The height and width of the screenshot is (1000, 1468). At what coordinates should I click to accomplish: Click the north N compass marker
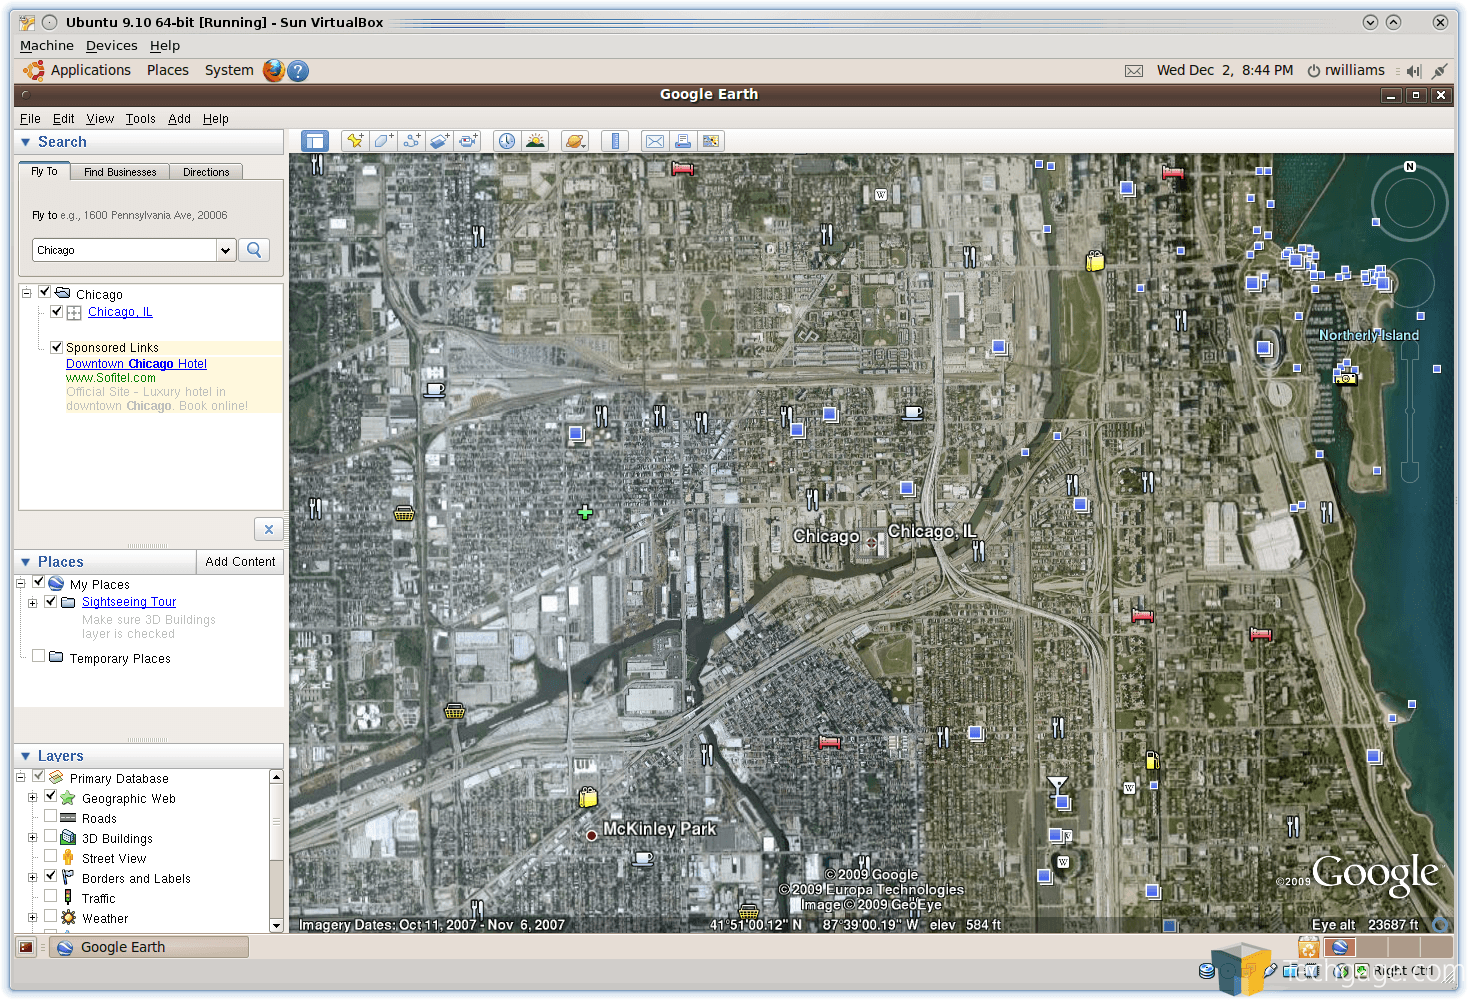pos(1410,166)
